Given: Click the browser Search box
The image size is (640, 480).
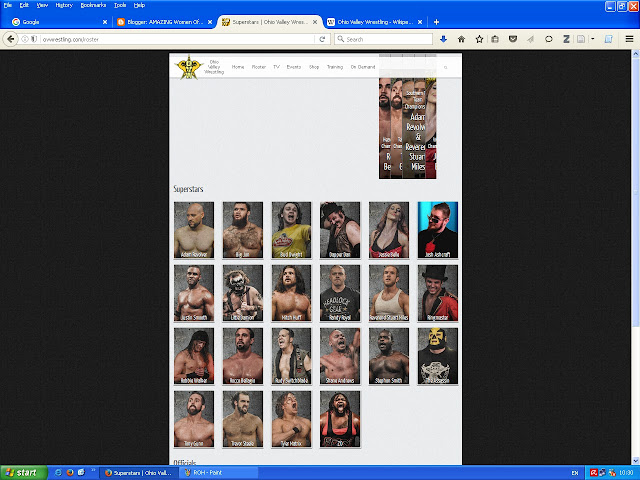Looking at the screenshot, I should [384, 39].
